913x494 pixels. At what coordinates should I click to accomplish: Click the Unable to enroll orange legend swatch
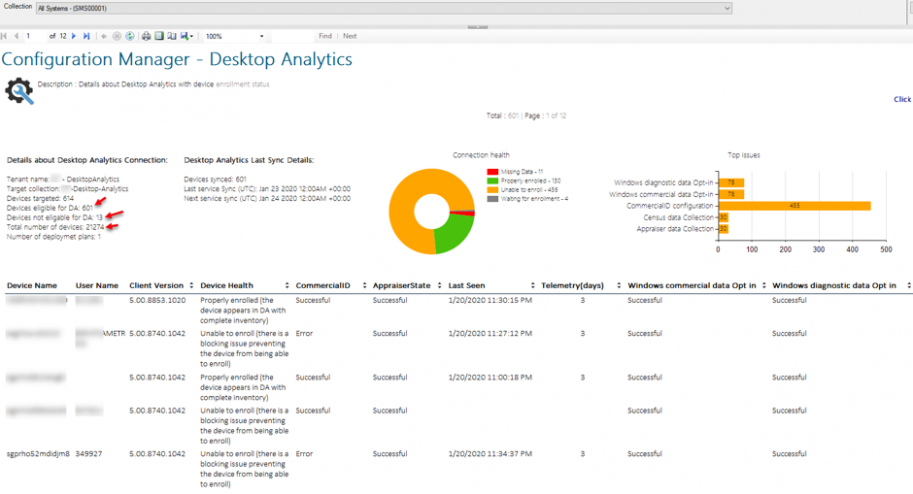493,190
